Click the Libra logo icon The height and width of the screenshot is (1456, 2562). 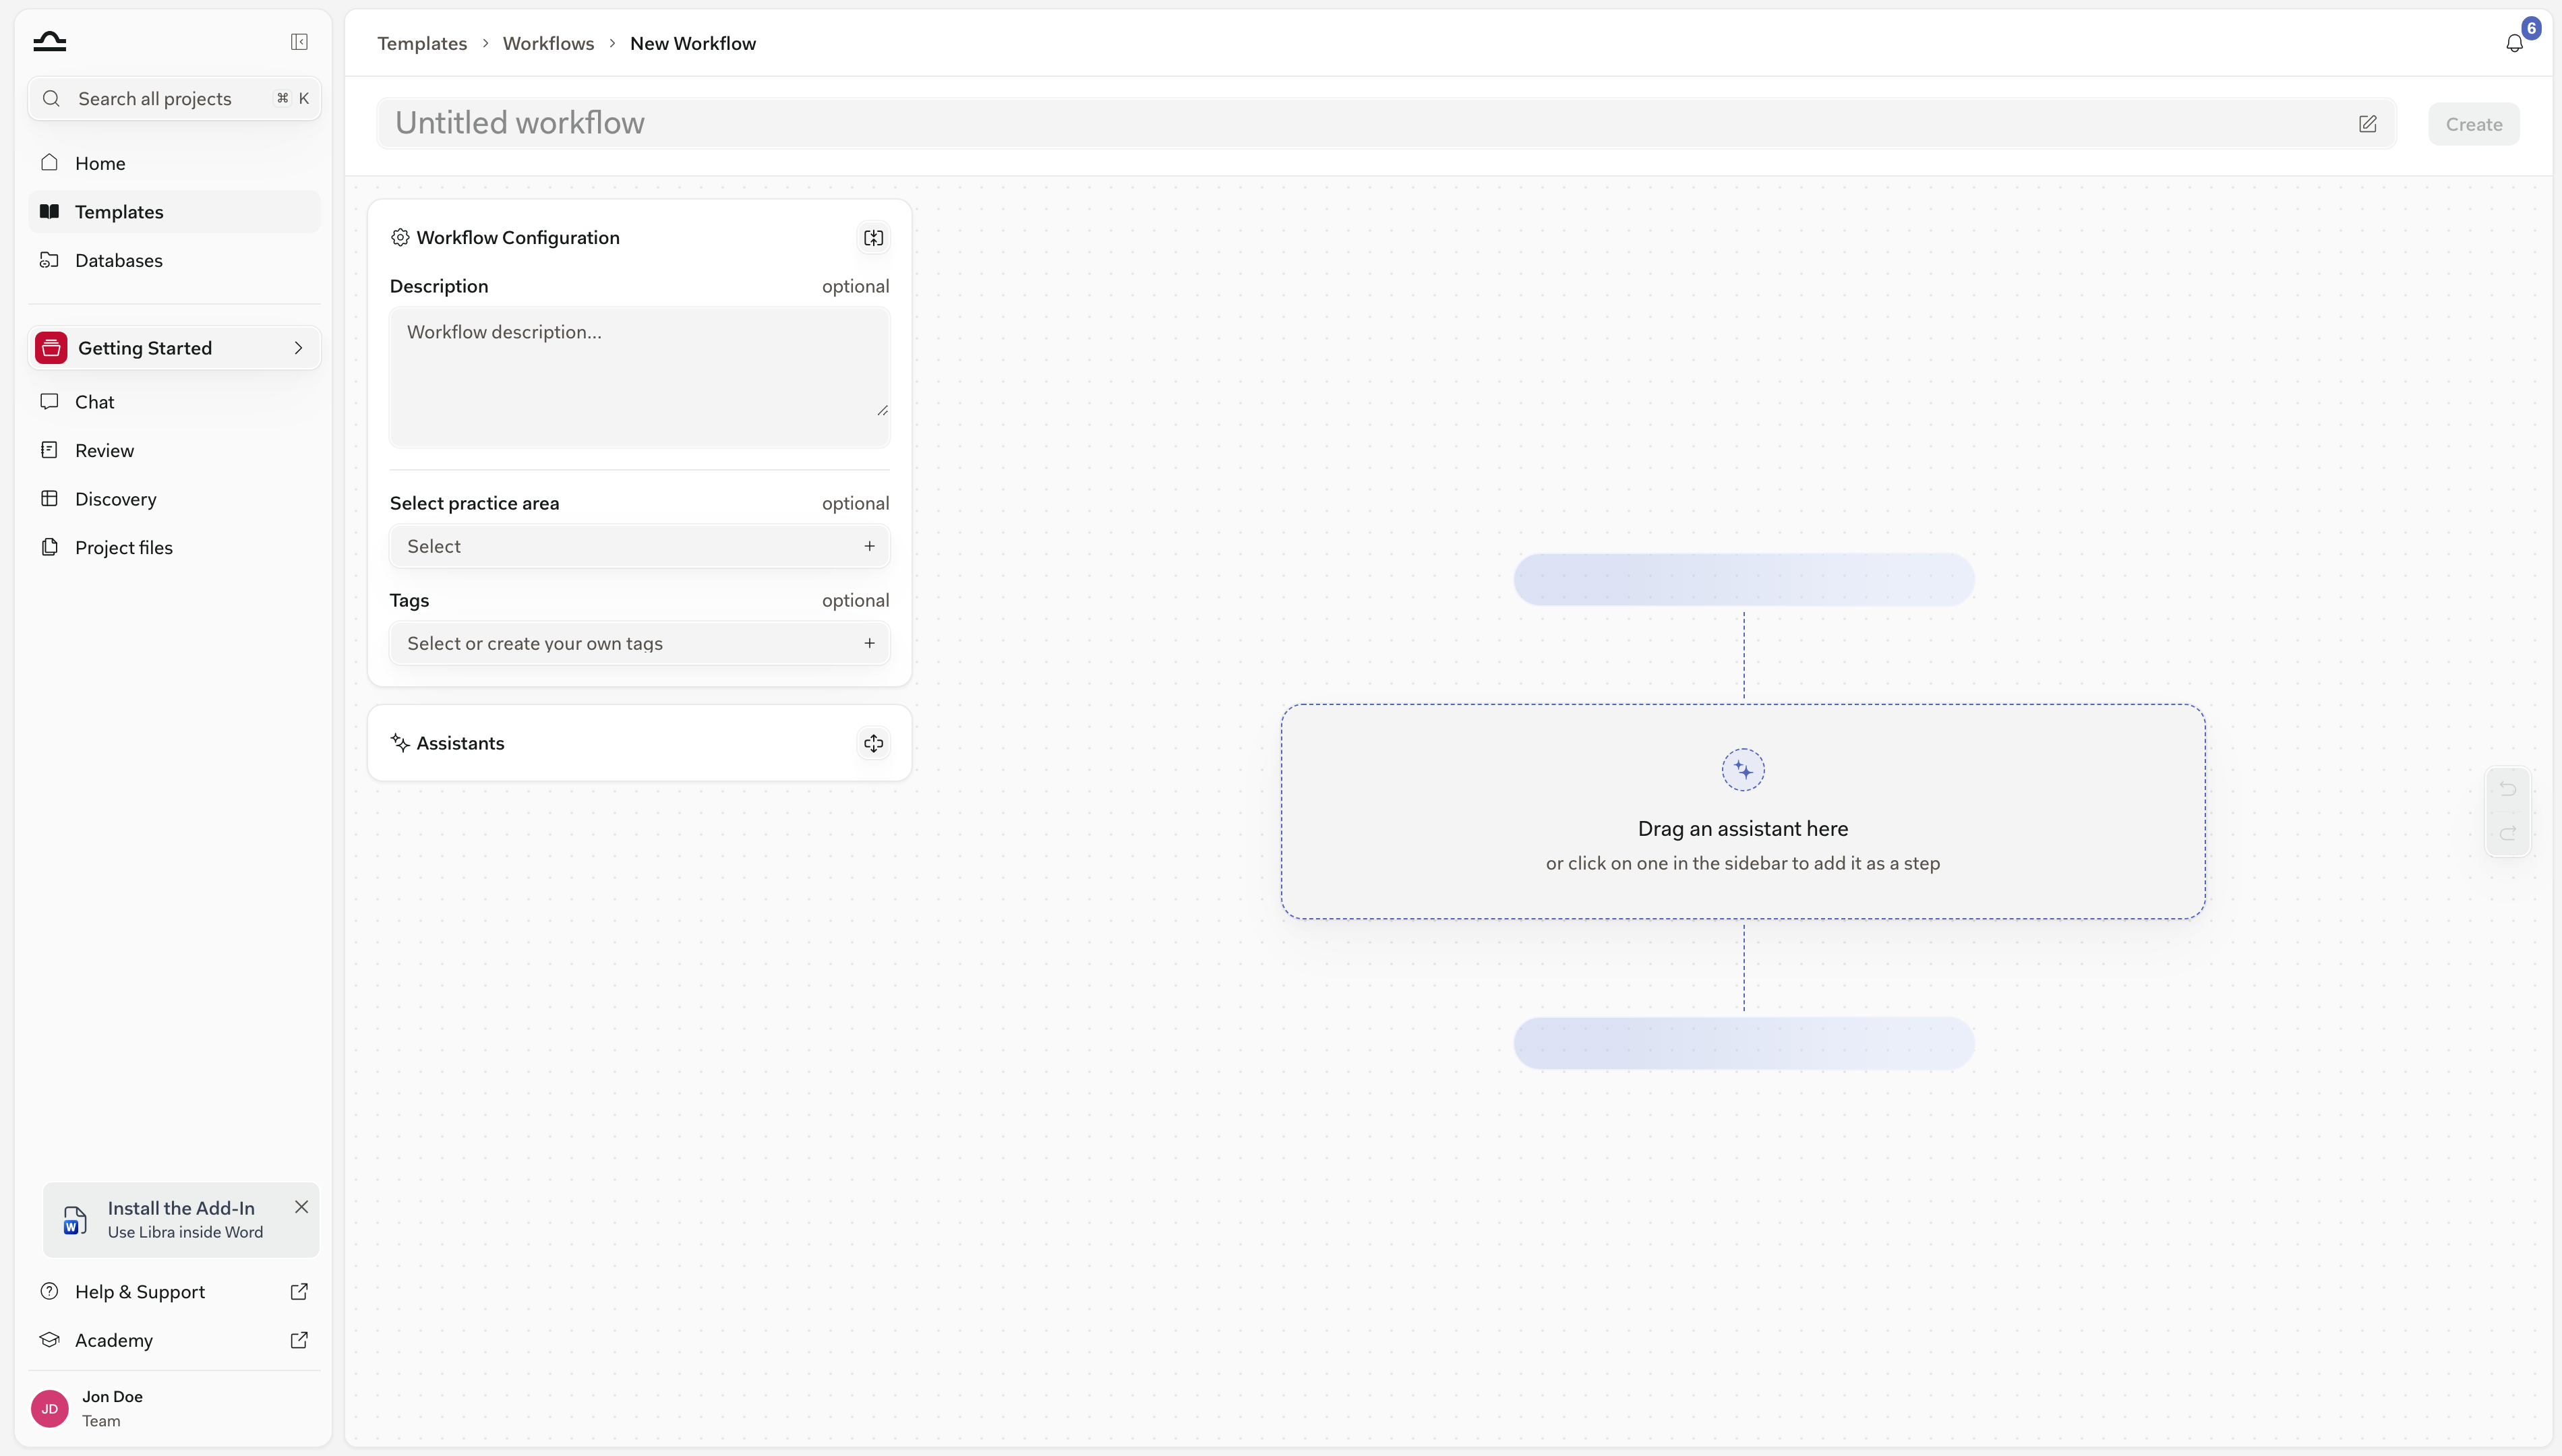(49, 42)
